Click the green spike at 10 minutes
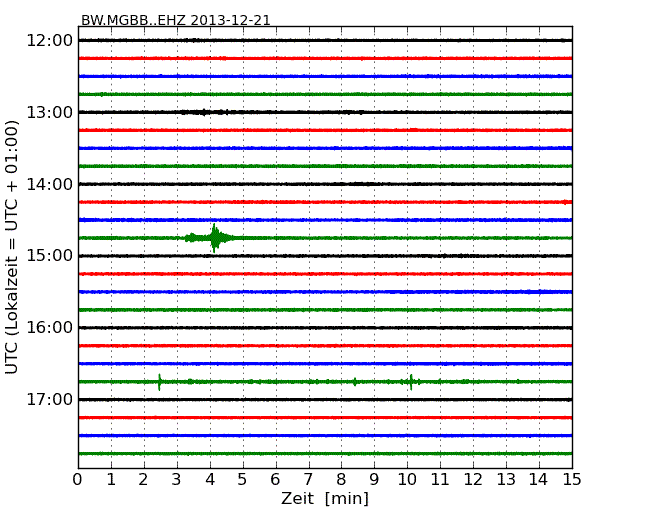Image resolution: width=650 pixels, height=520 pixels. point(411,382)
